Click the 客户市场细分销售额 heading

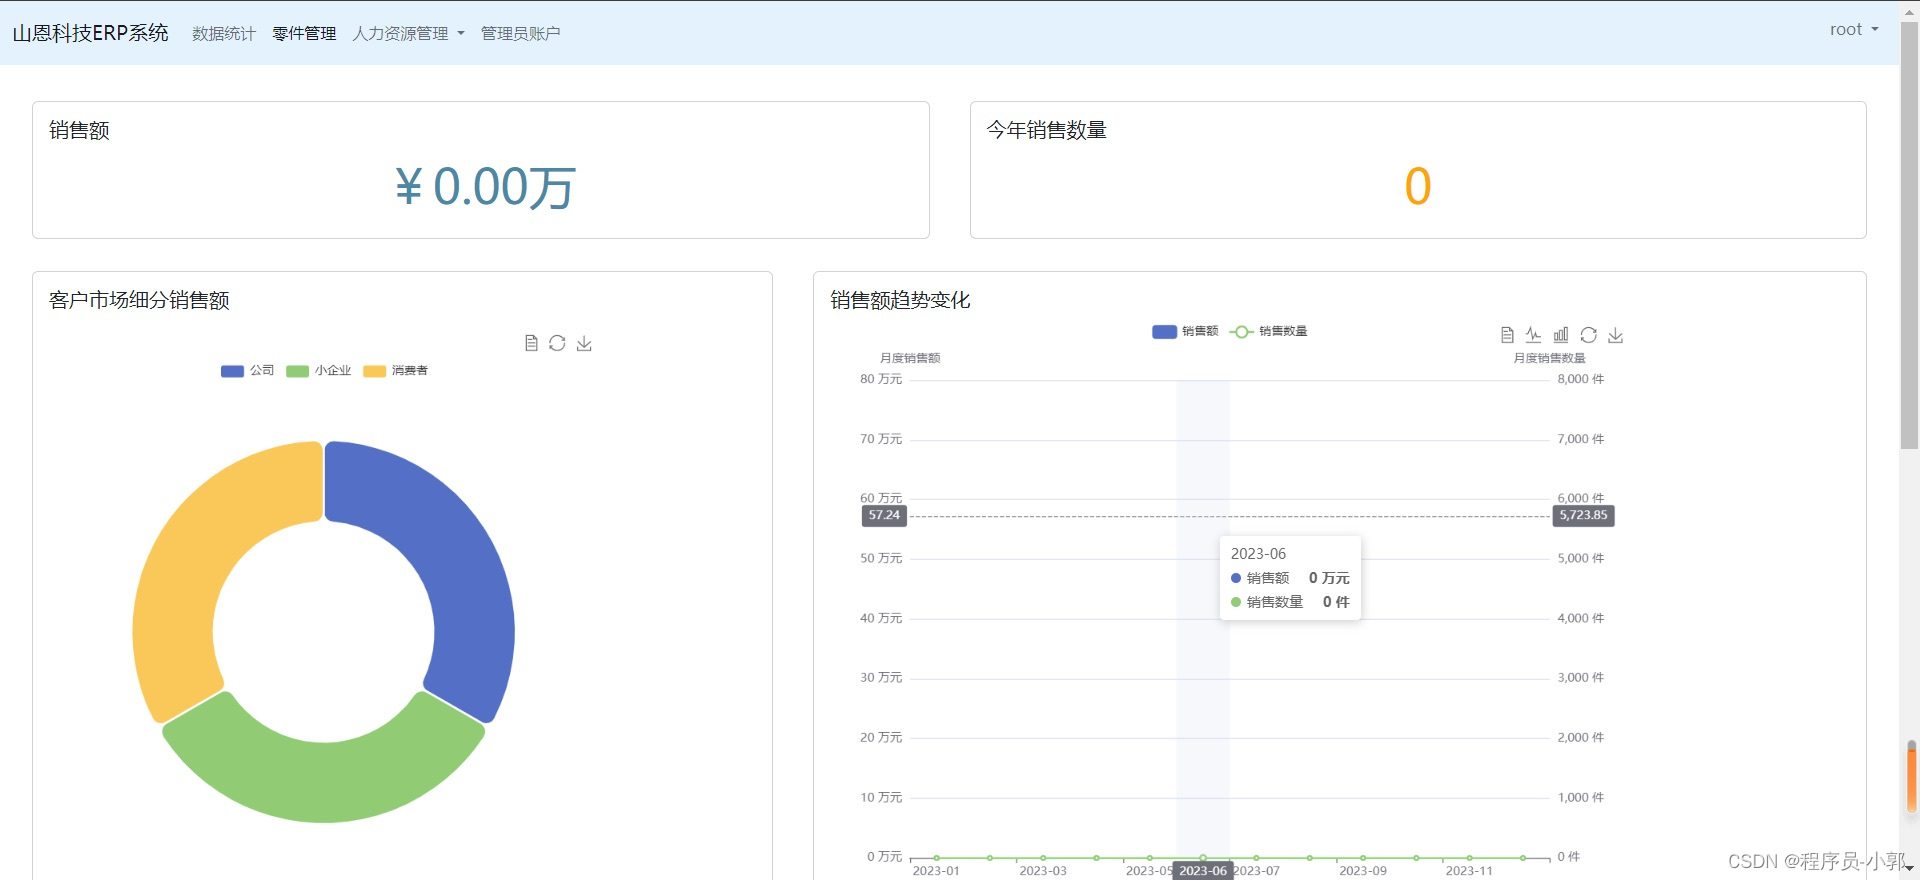pyautogui.click(x=139, y=300)
